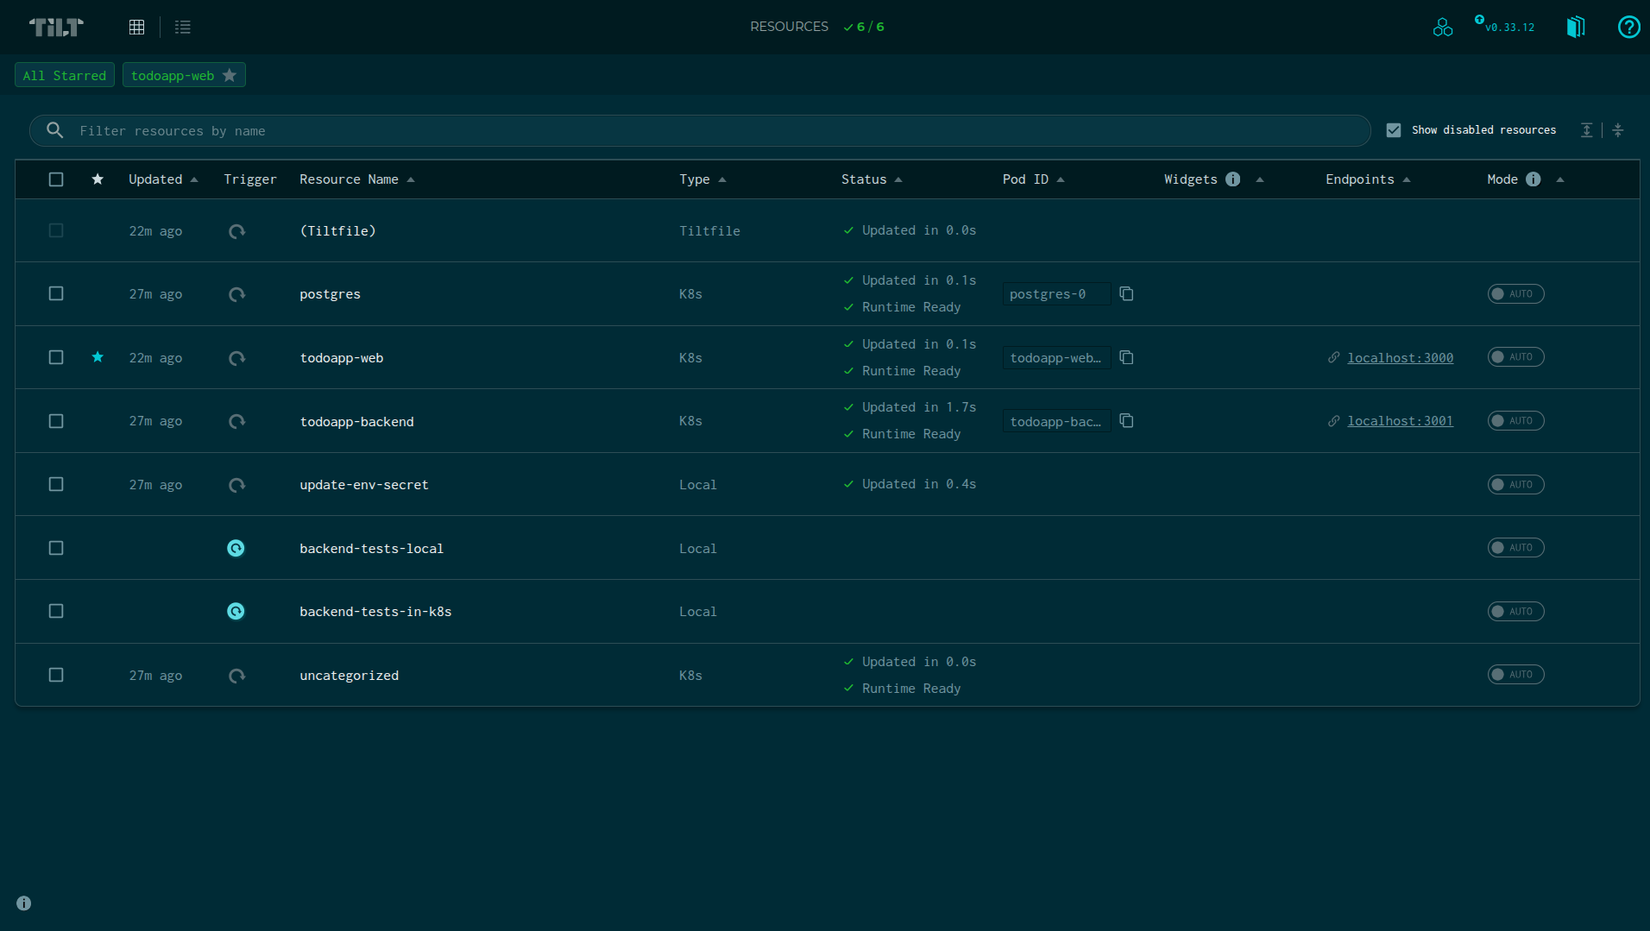Trigger backend-tests-local run
The height and width of the screenshot is (931, 1650).
click(236, 548)
